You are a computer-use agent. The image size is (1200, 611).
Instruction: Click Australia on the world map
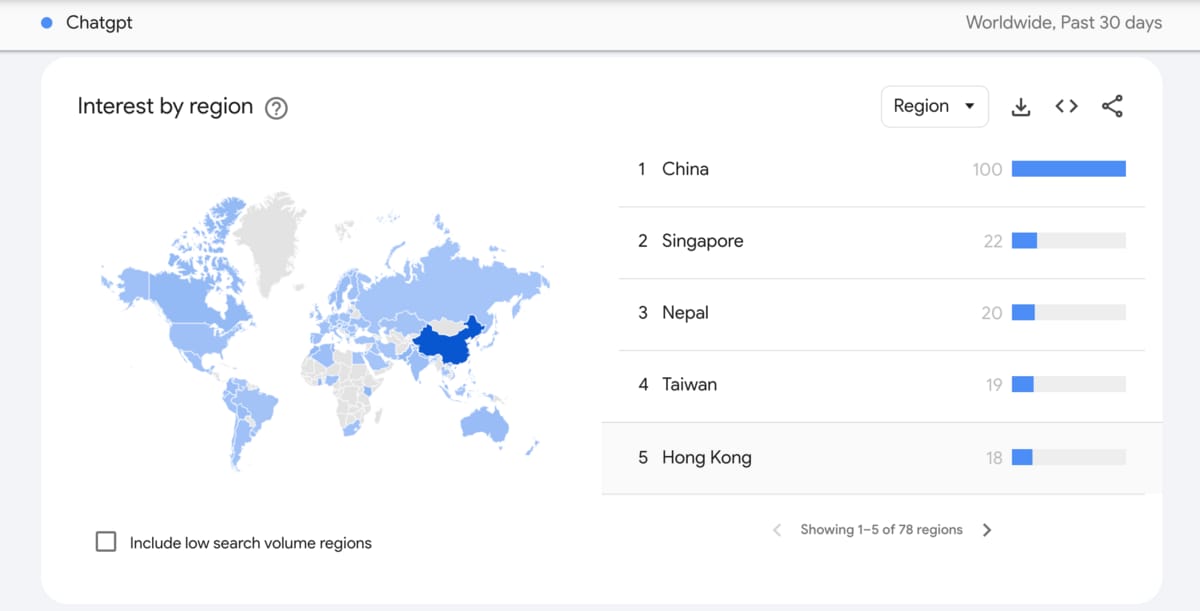click(483, 423)
